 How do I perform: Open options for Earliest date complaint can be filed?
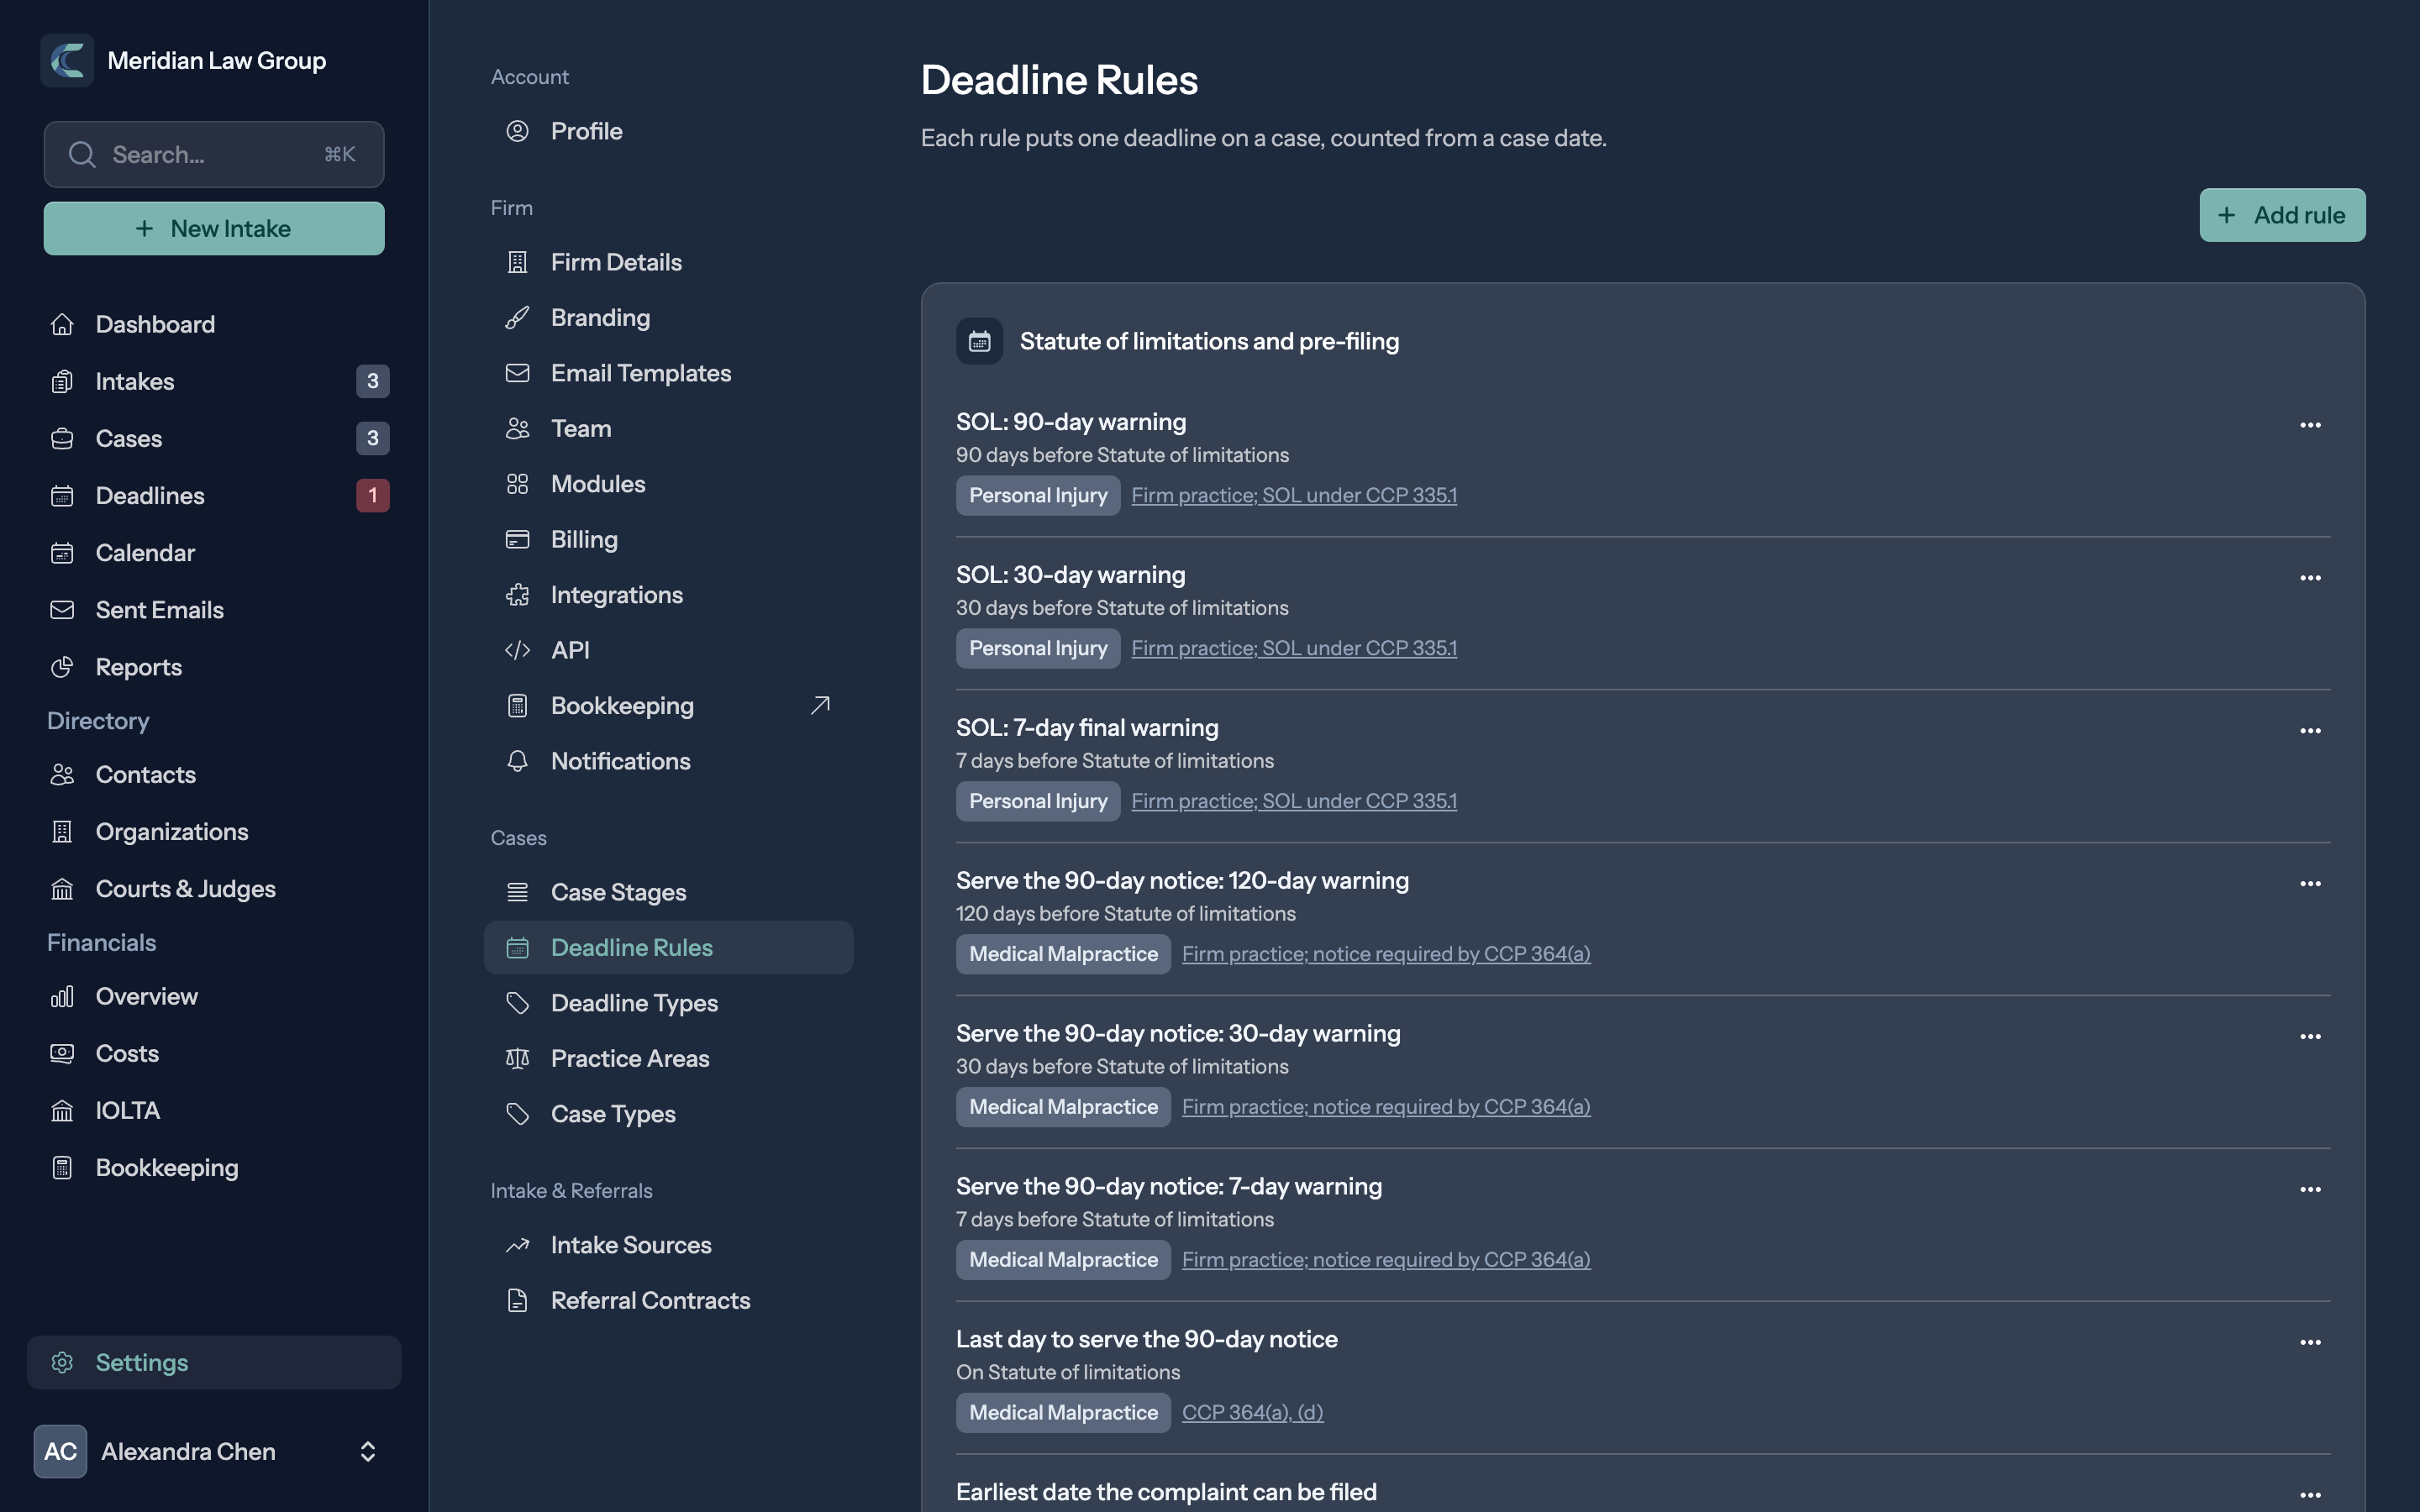click(2310, 1495)
